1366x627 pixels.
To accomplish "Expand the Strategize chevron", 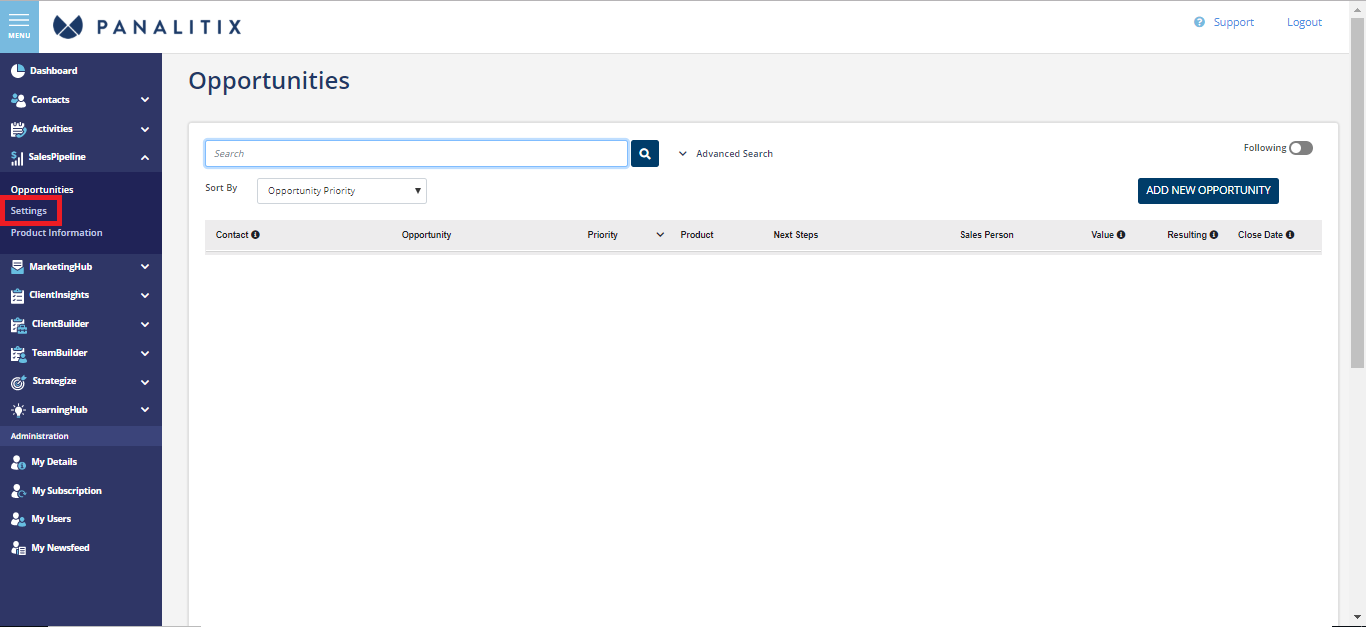I will pyautogui.click(x=145, y=382).
